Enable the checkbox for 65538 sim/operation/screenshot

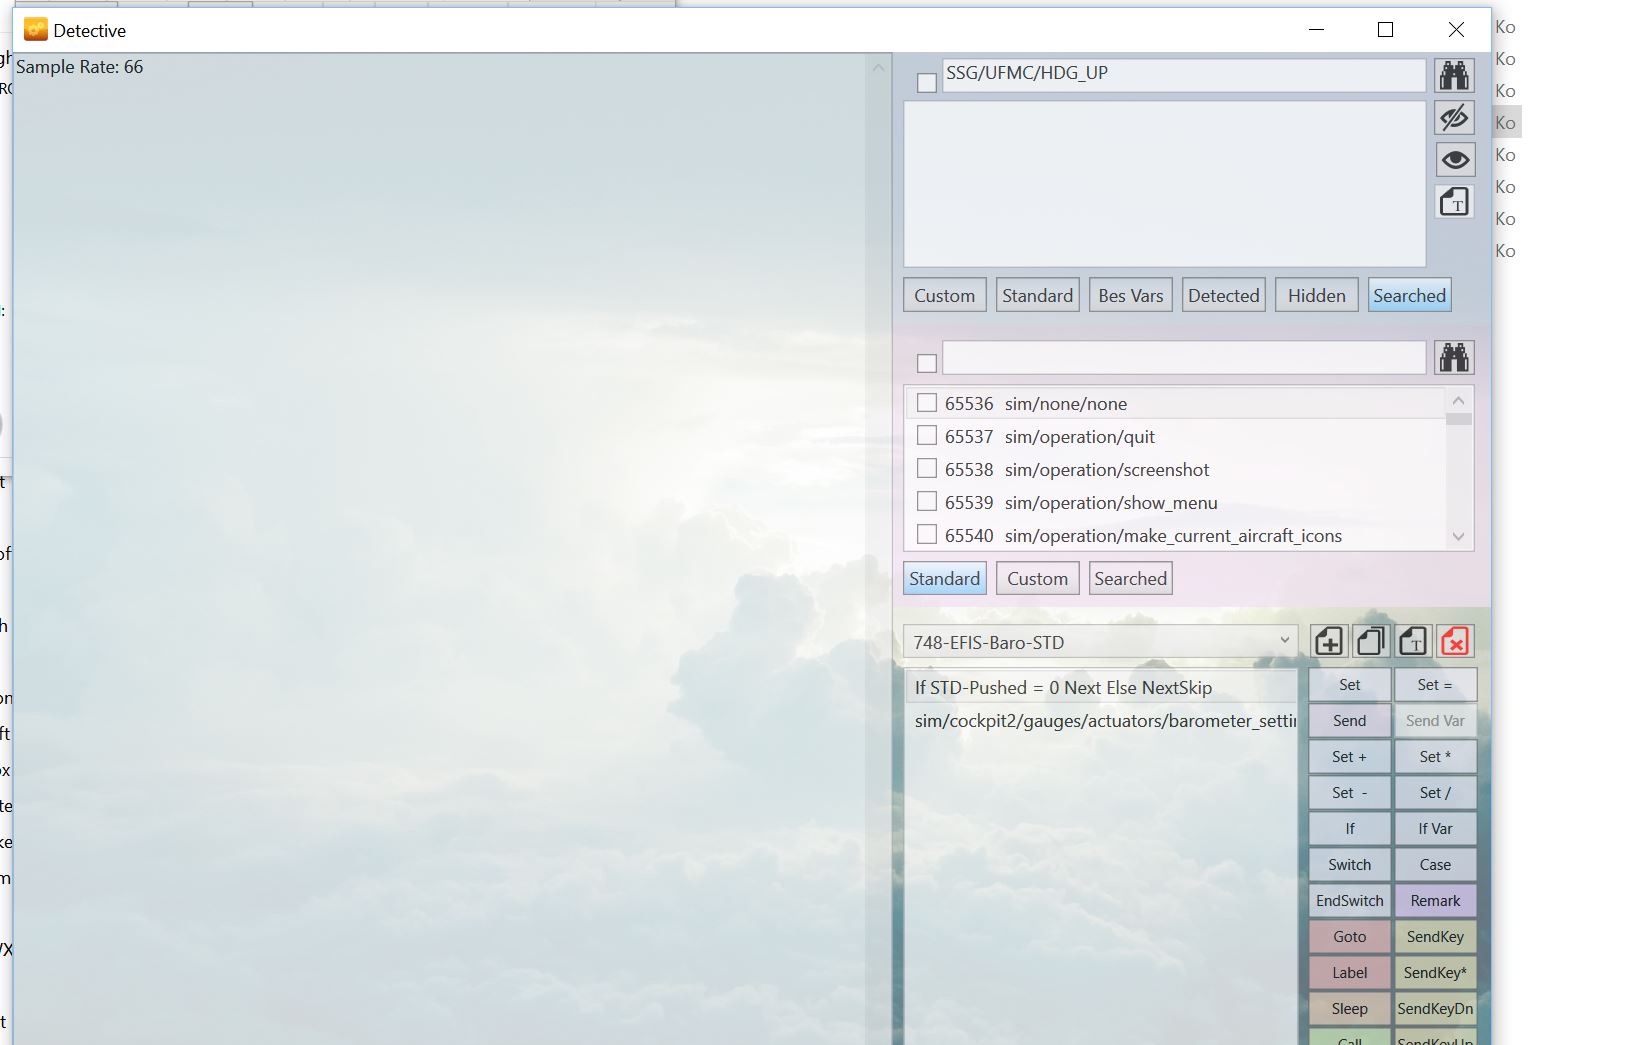click(x=927, y=469)
